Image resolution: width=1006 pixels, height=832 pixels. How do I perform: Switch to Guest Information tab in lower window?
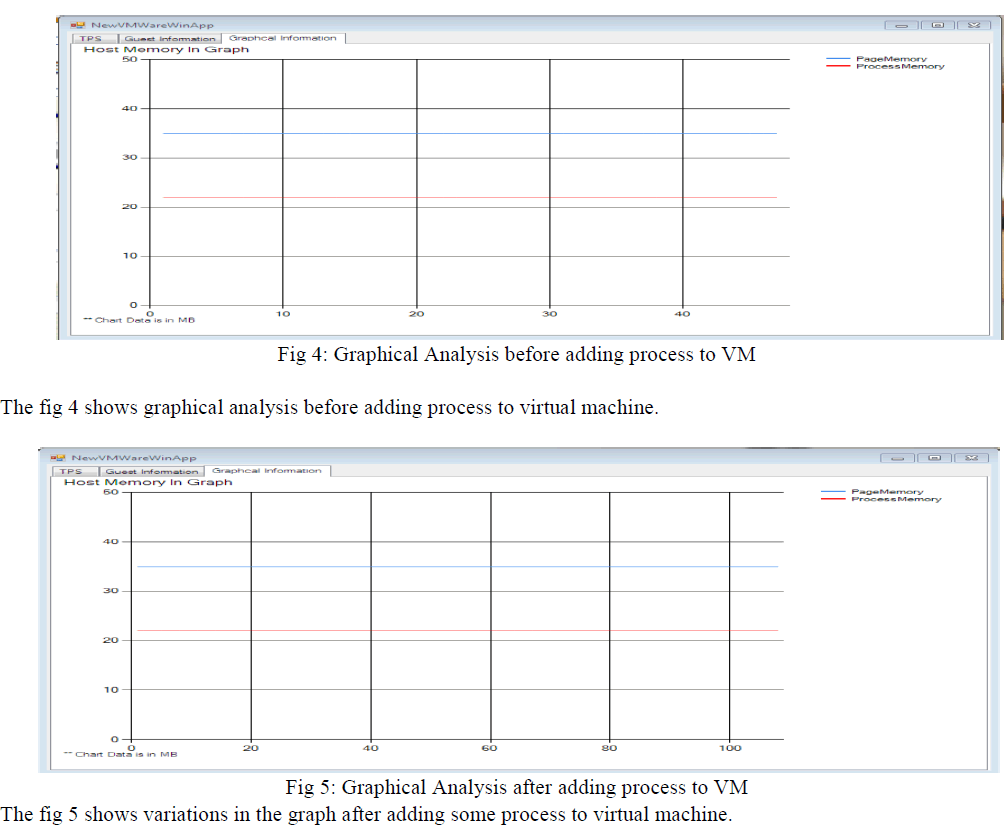click(x=152, y=471)
